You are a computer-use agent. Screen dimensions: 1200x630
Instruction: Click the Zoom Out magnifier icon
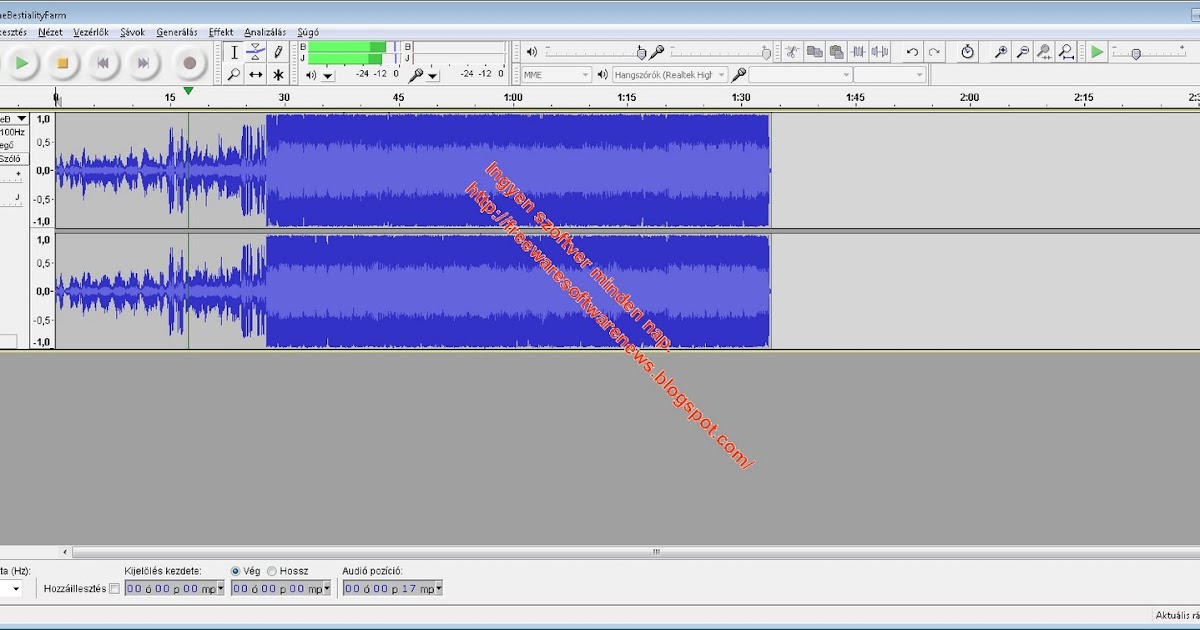point(1023,52)
